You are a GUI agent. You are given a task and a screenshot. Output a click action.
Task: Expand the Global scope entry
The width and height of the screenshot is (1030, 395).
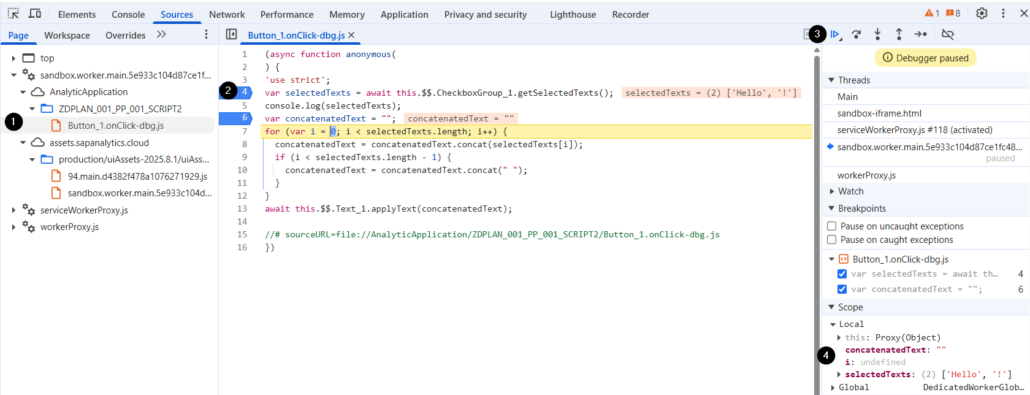pos(834,387)
